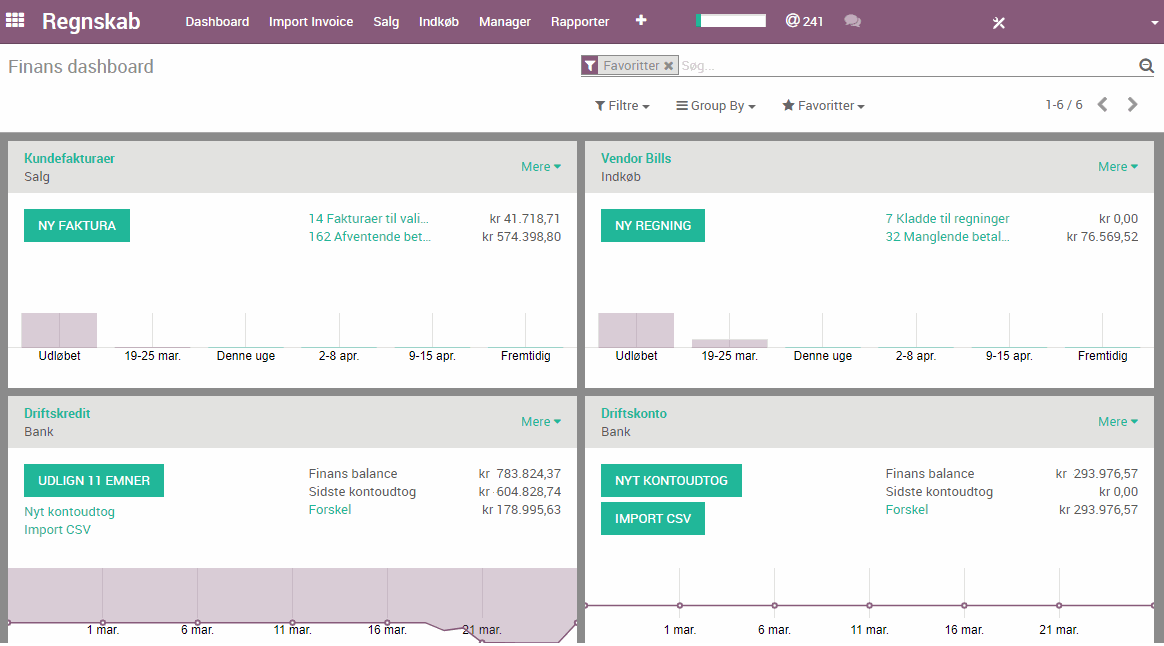Open the chat conversations icon

(x=852, y=21)
